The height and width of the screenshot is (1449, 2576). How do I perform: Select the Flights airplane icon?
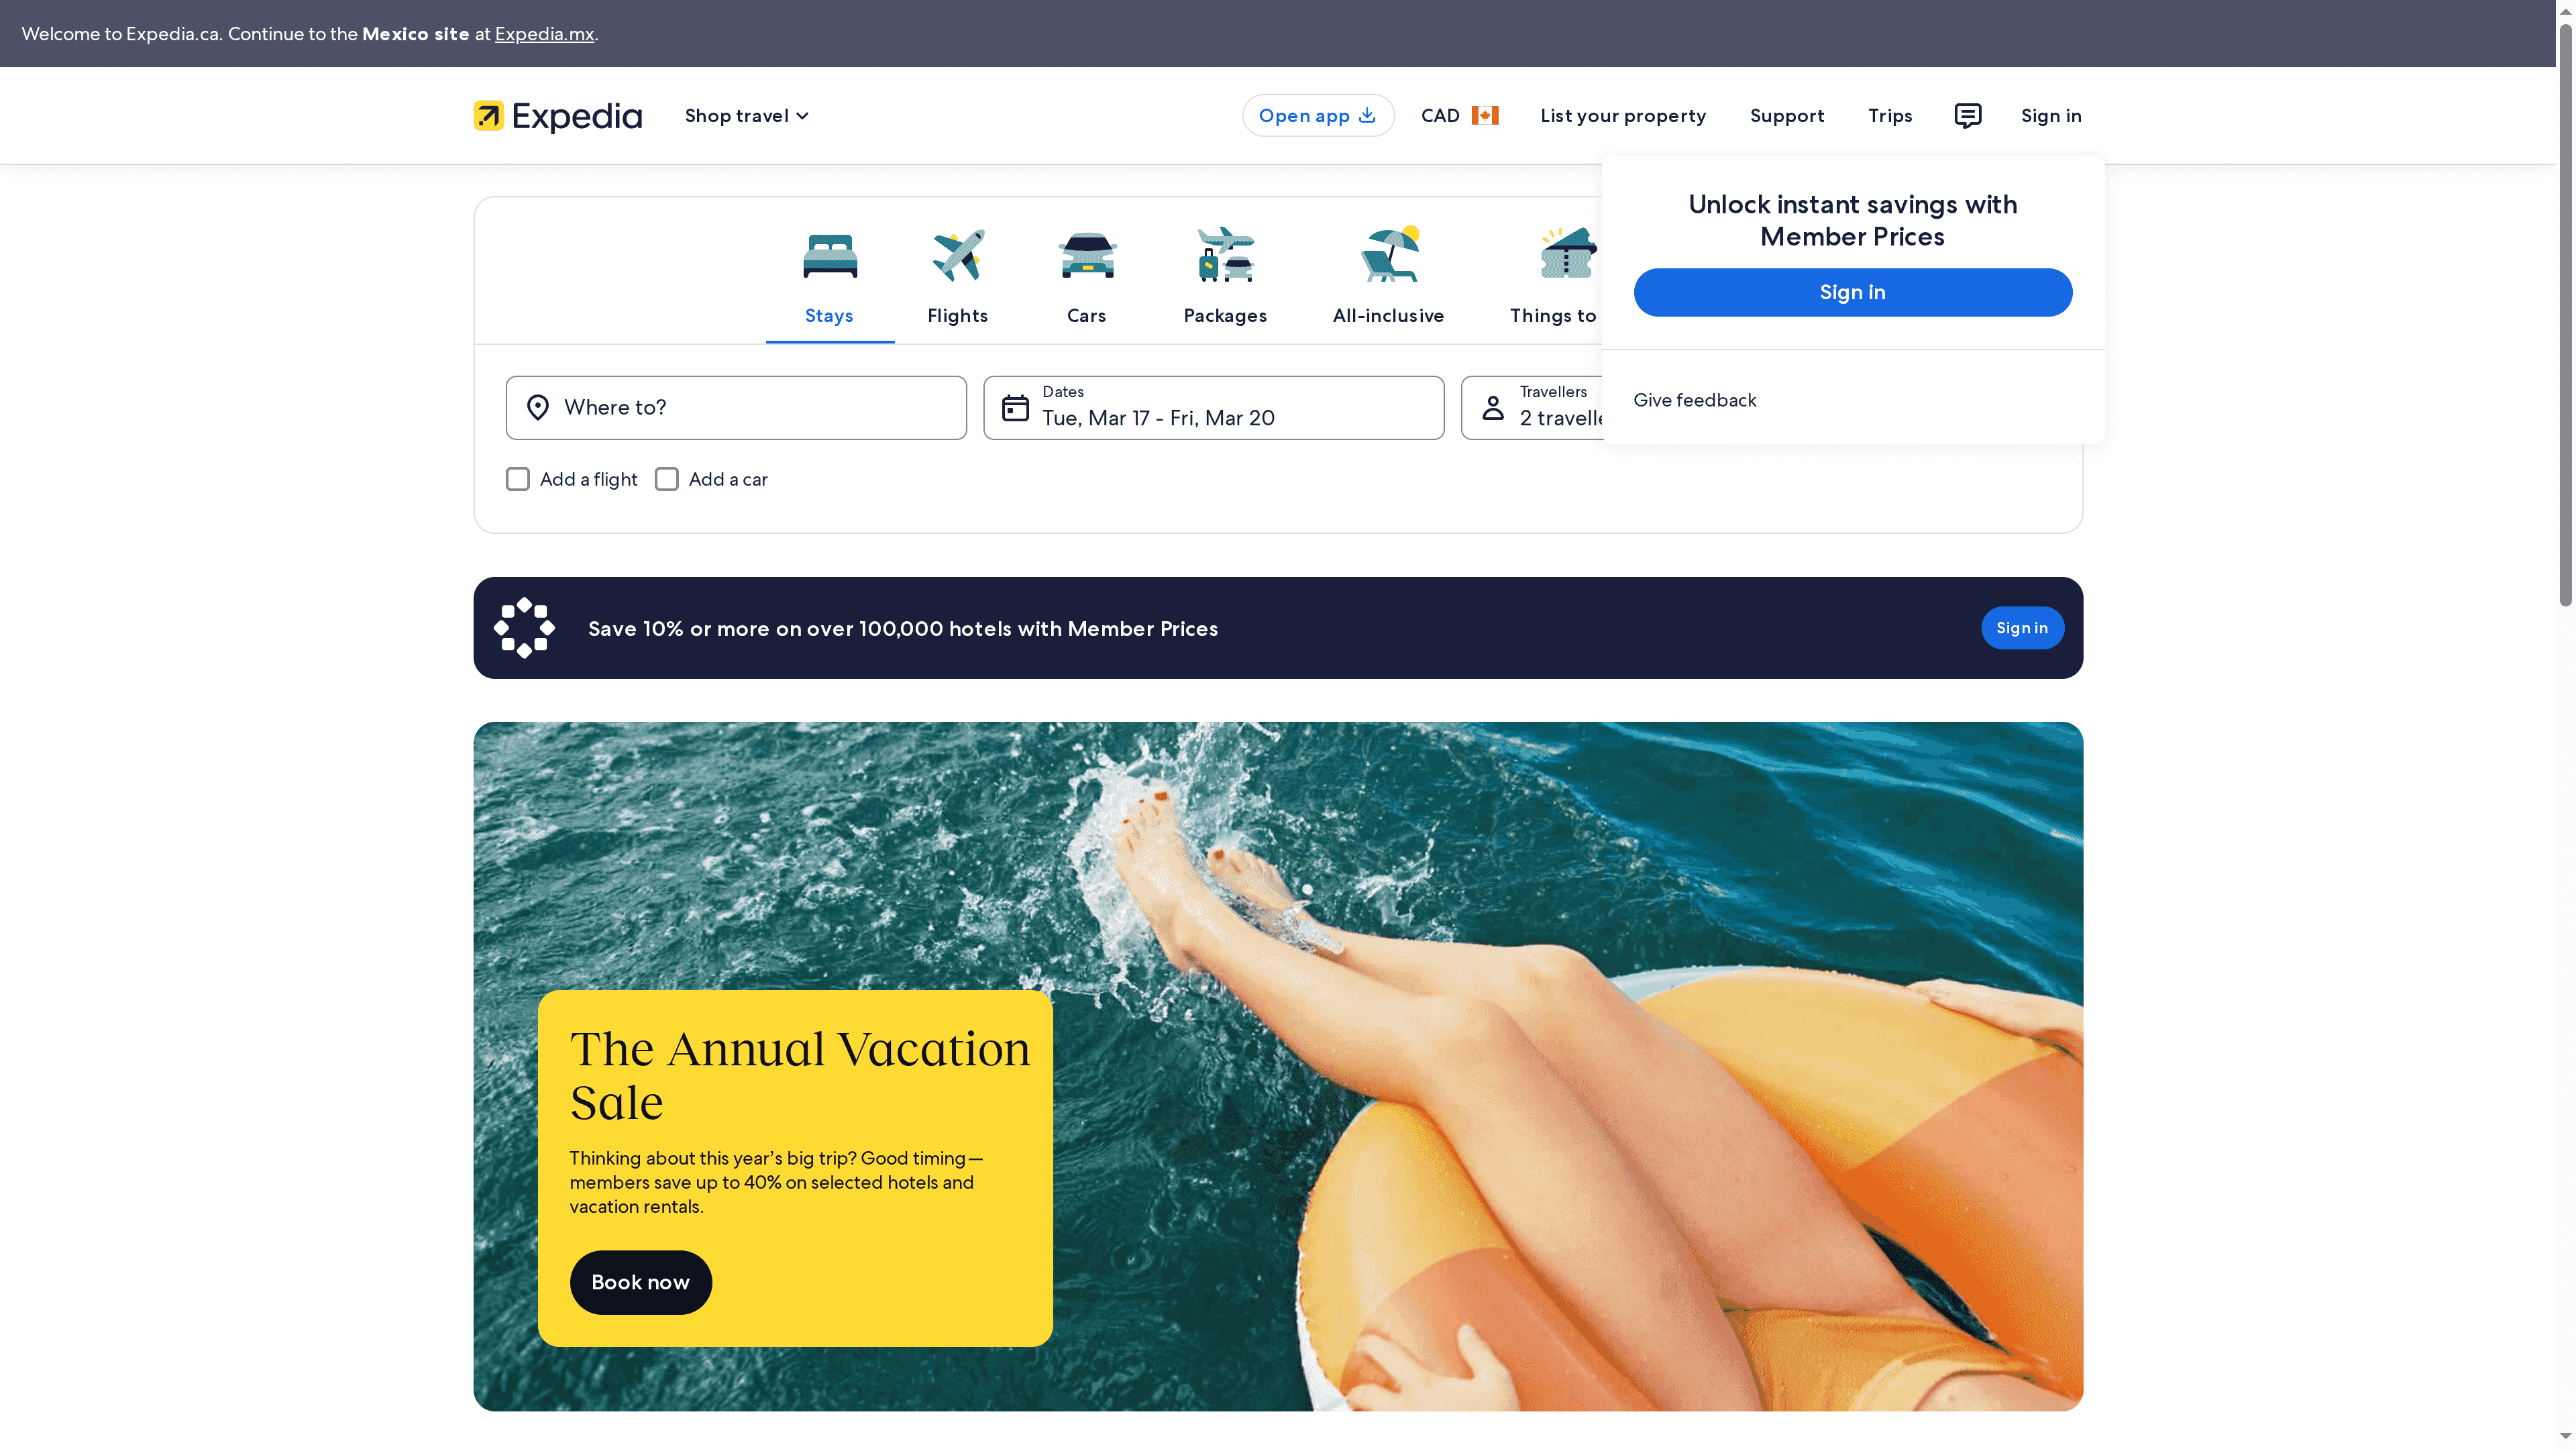[x=957, y=255]
